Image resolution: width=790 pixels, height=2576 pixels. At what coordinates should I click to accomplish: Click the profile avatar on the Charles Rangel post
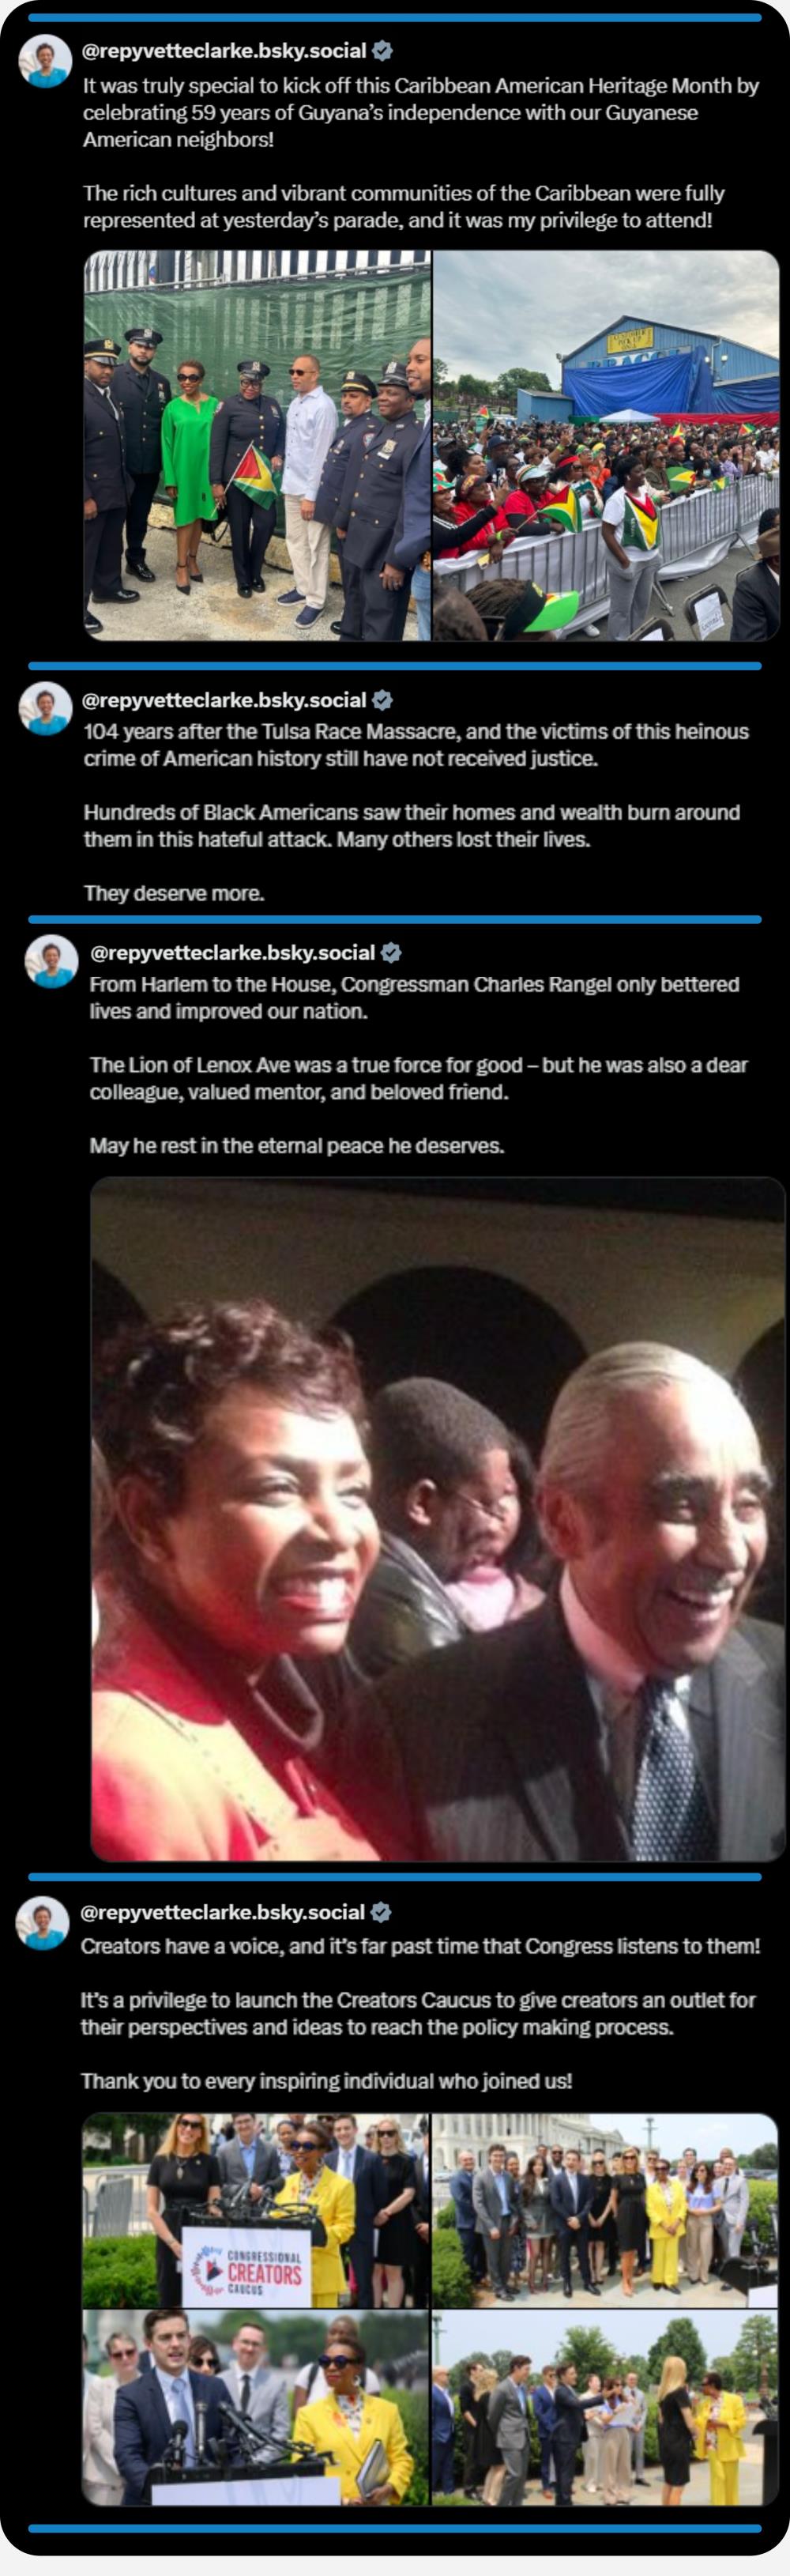(x=51, y=962)
